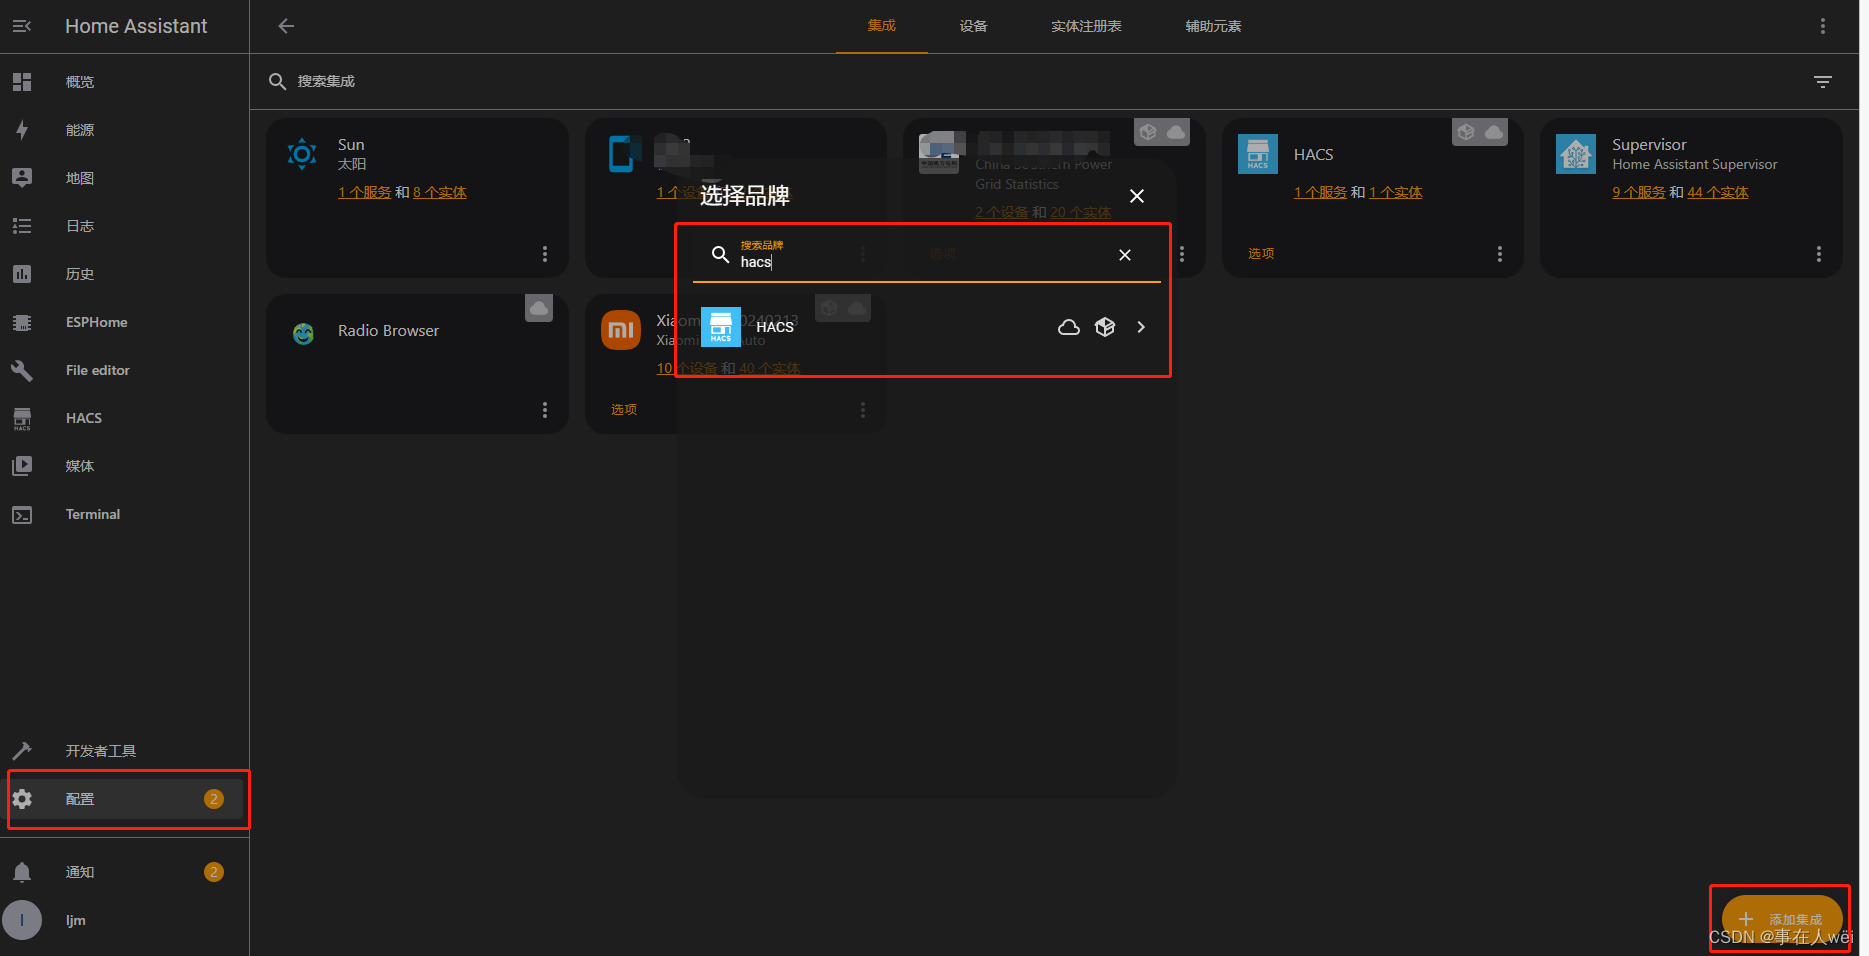Switch to the 集成 tab
1869x956 pixels.
point(881,26)
